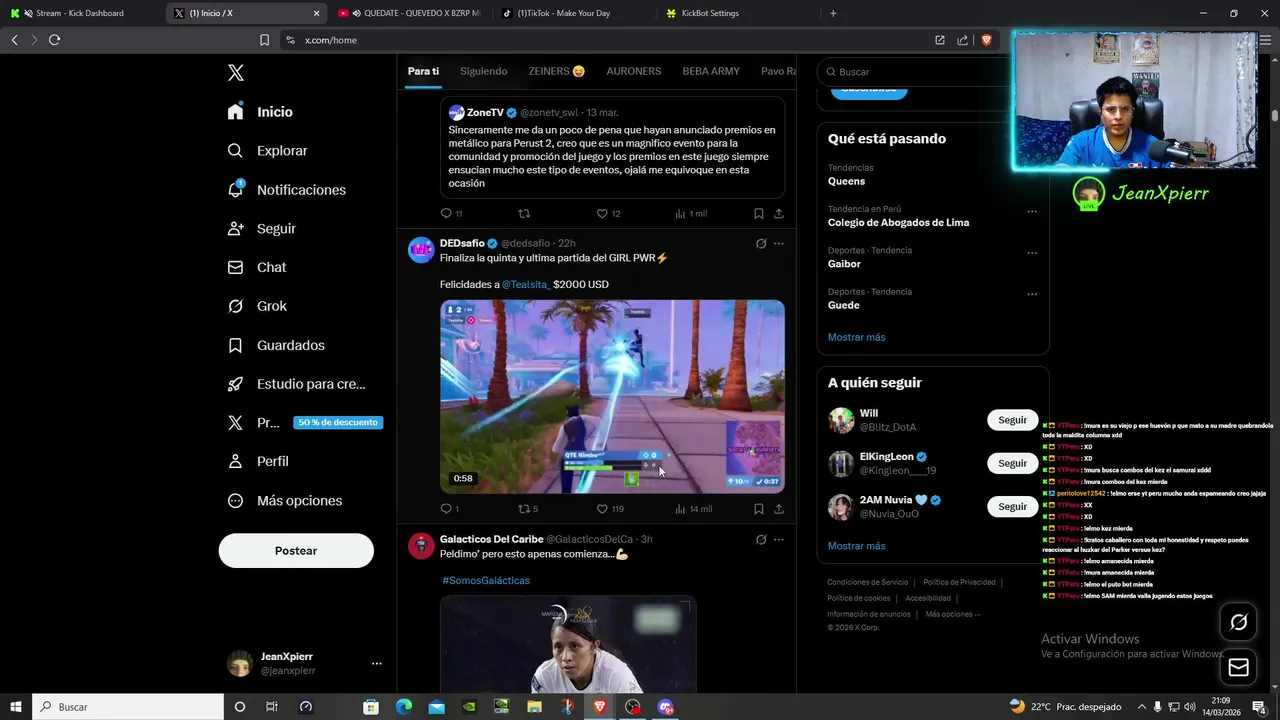Click the Windows taskbar search box
The width and height of the screenshot is (1280, 720).
128,707
